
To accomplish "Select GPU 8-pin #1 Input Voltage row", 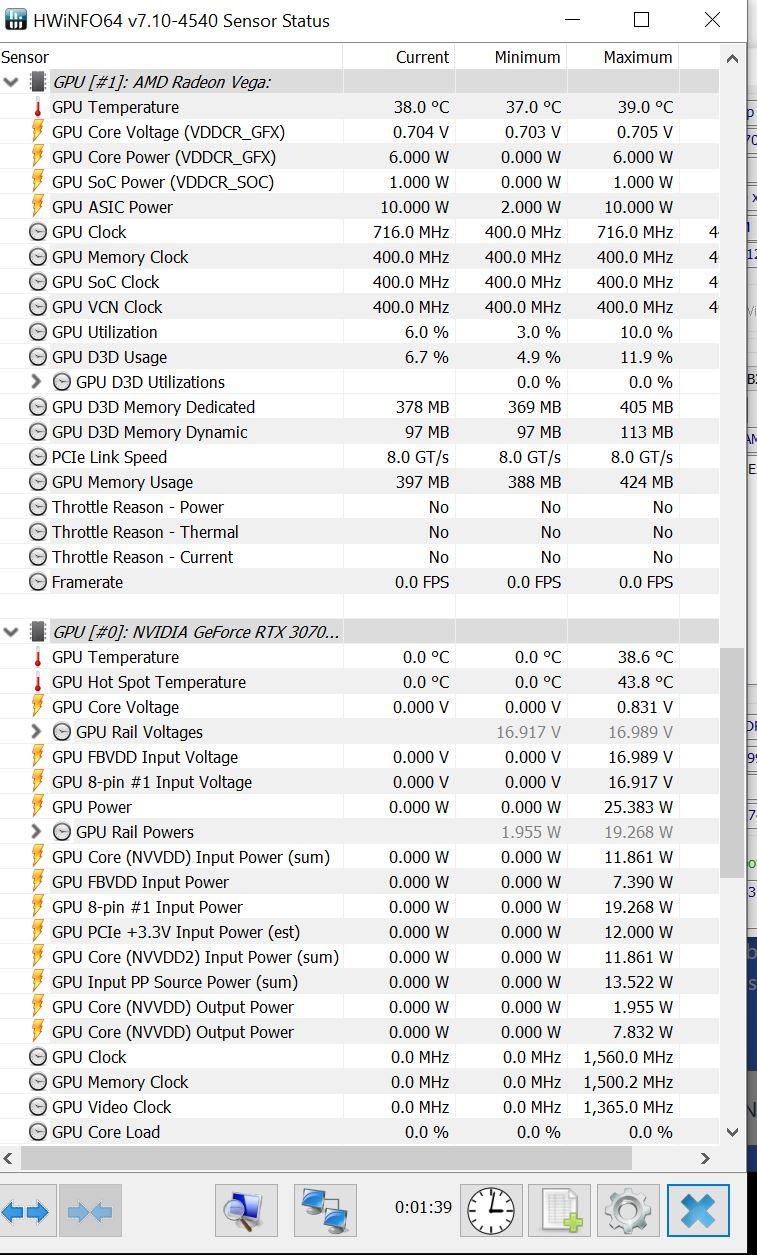I will click(359, 782).
